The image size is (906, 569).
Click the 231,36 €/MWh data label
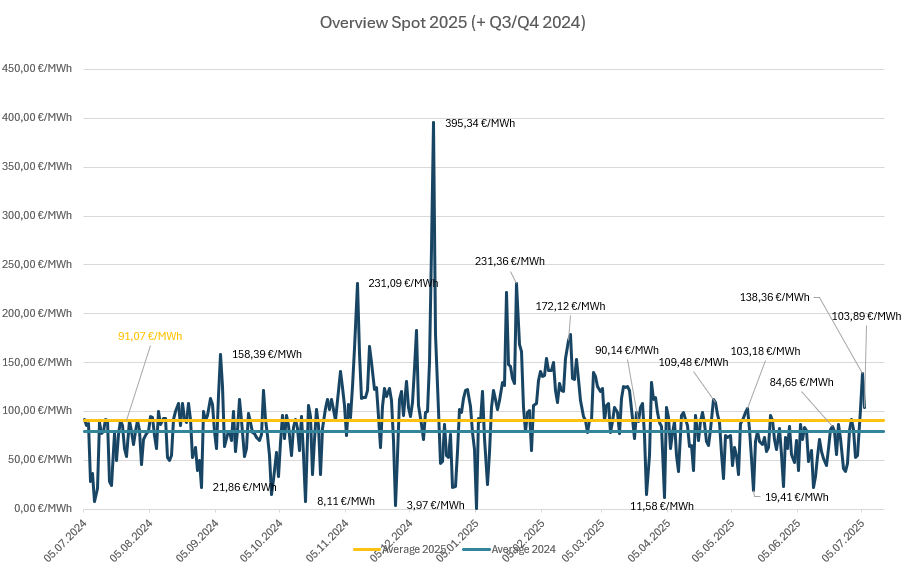click(x=509, y=261)
